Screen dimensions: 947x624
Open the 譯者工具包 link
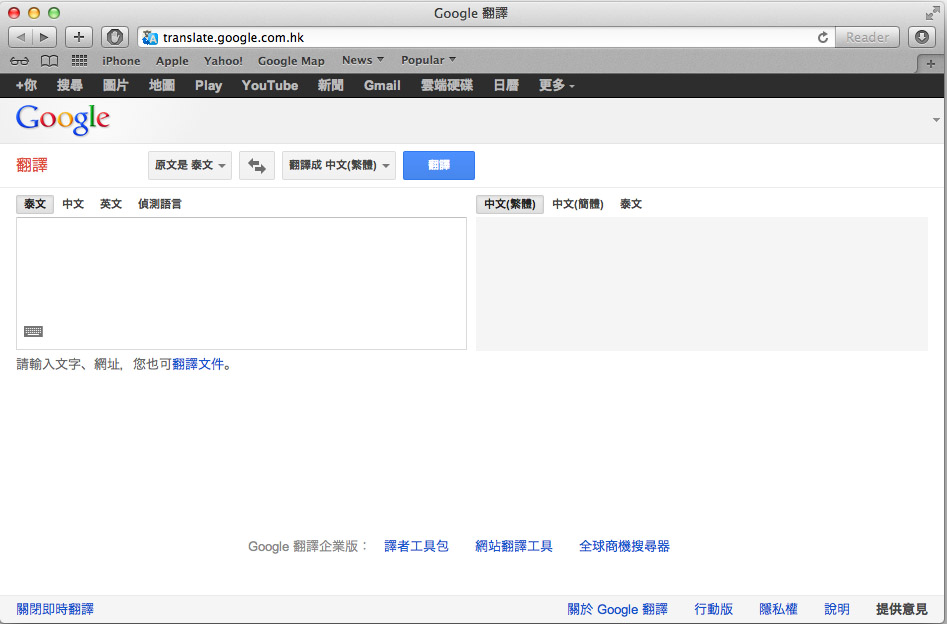416,546
